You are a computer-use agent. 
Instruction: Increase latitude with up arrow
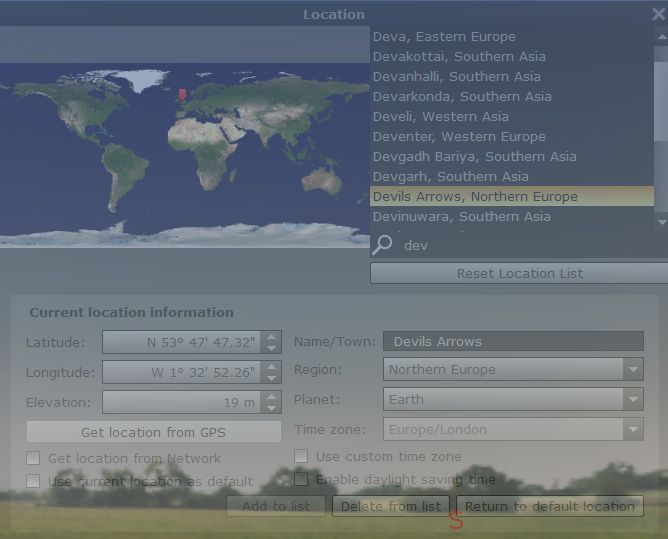click(x=271, y=337)
